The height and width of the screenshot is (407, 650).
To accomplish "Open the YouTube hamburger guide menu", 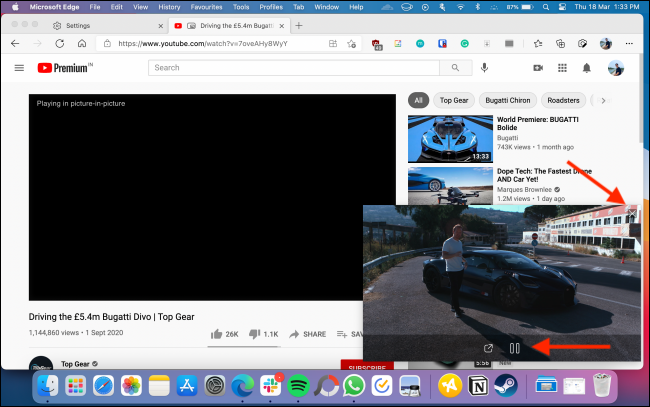I will 19,68.
